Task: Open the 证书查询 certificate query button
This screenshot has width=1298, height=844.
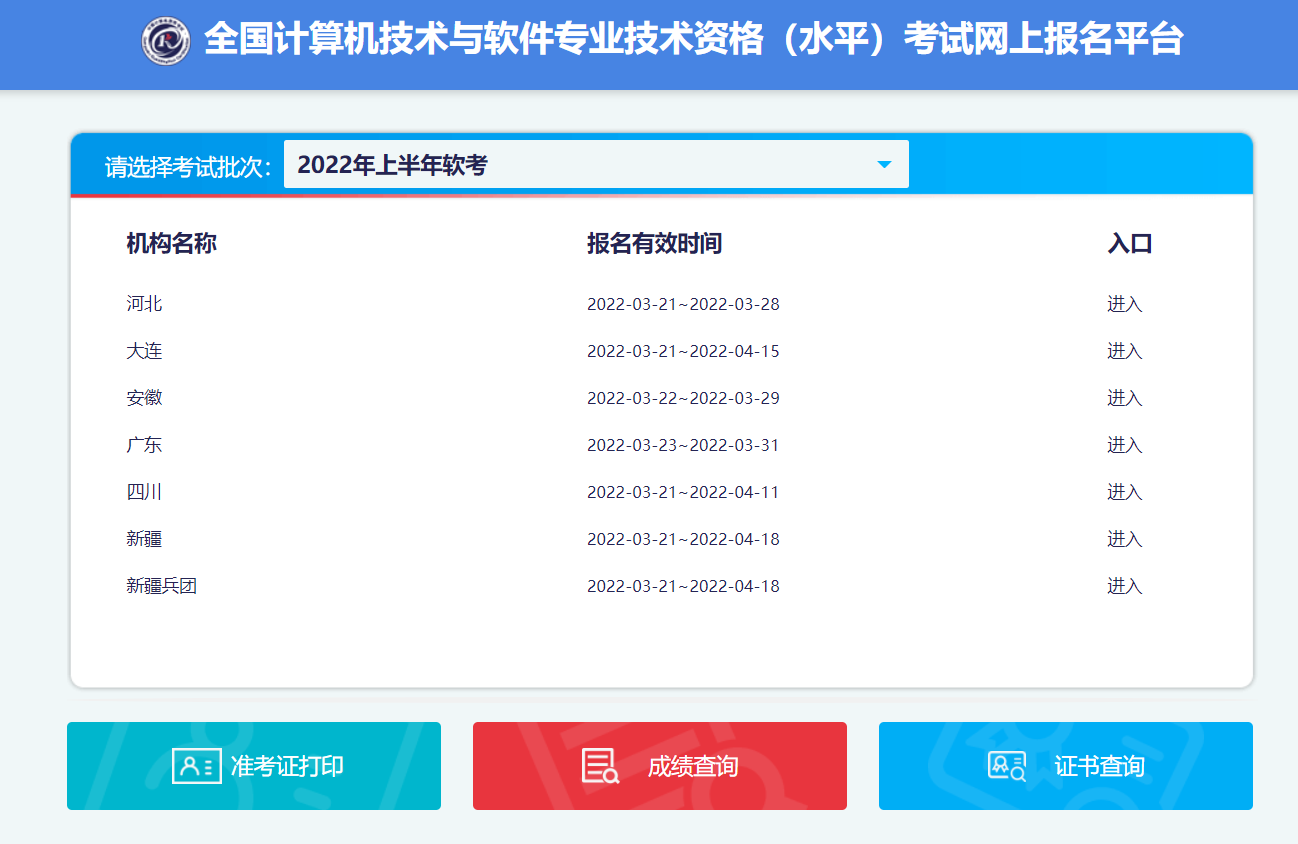Action: 1066,766
